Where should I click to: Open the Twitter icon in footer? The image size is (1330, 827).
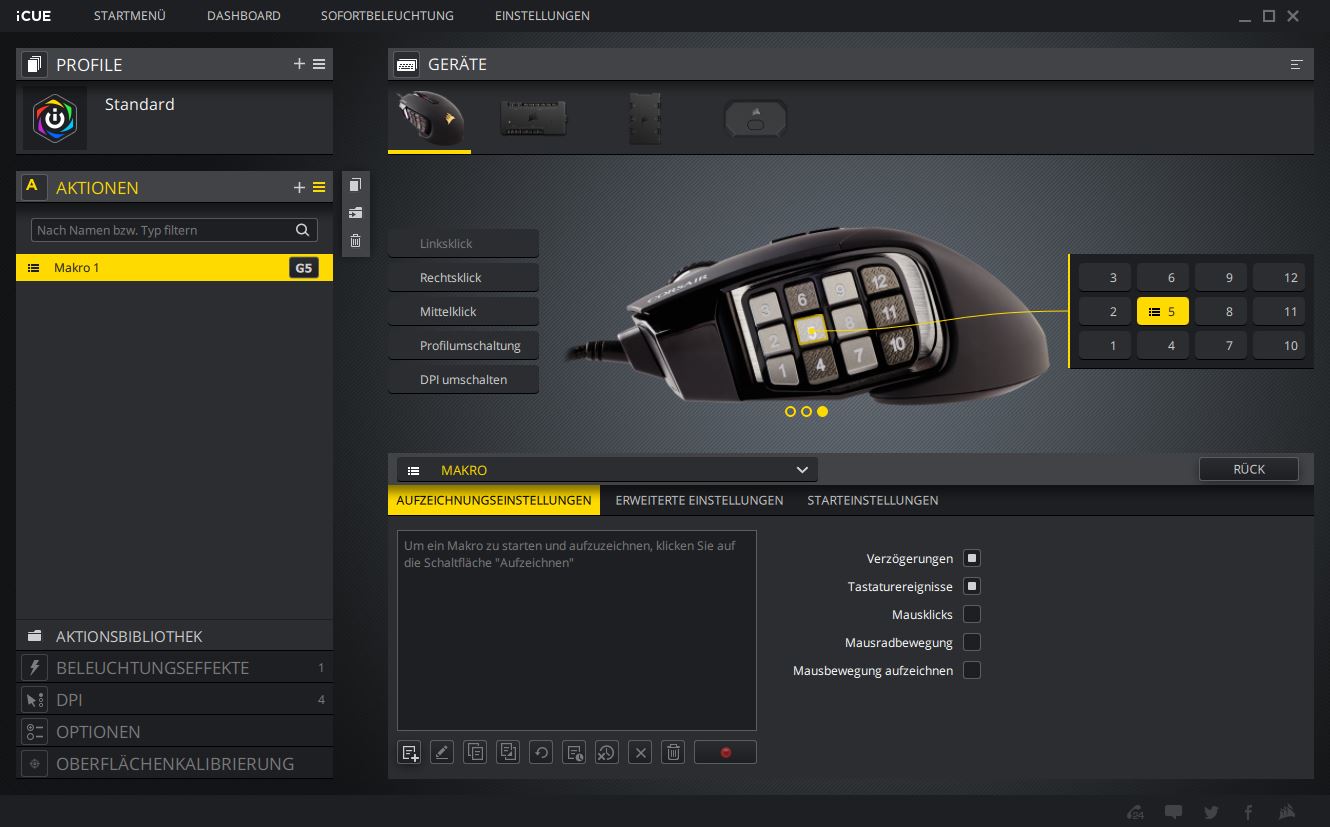[x=1211, y=812]
